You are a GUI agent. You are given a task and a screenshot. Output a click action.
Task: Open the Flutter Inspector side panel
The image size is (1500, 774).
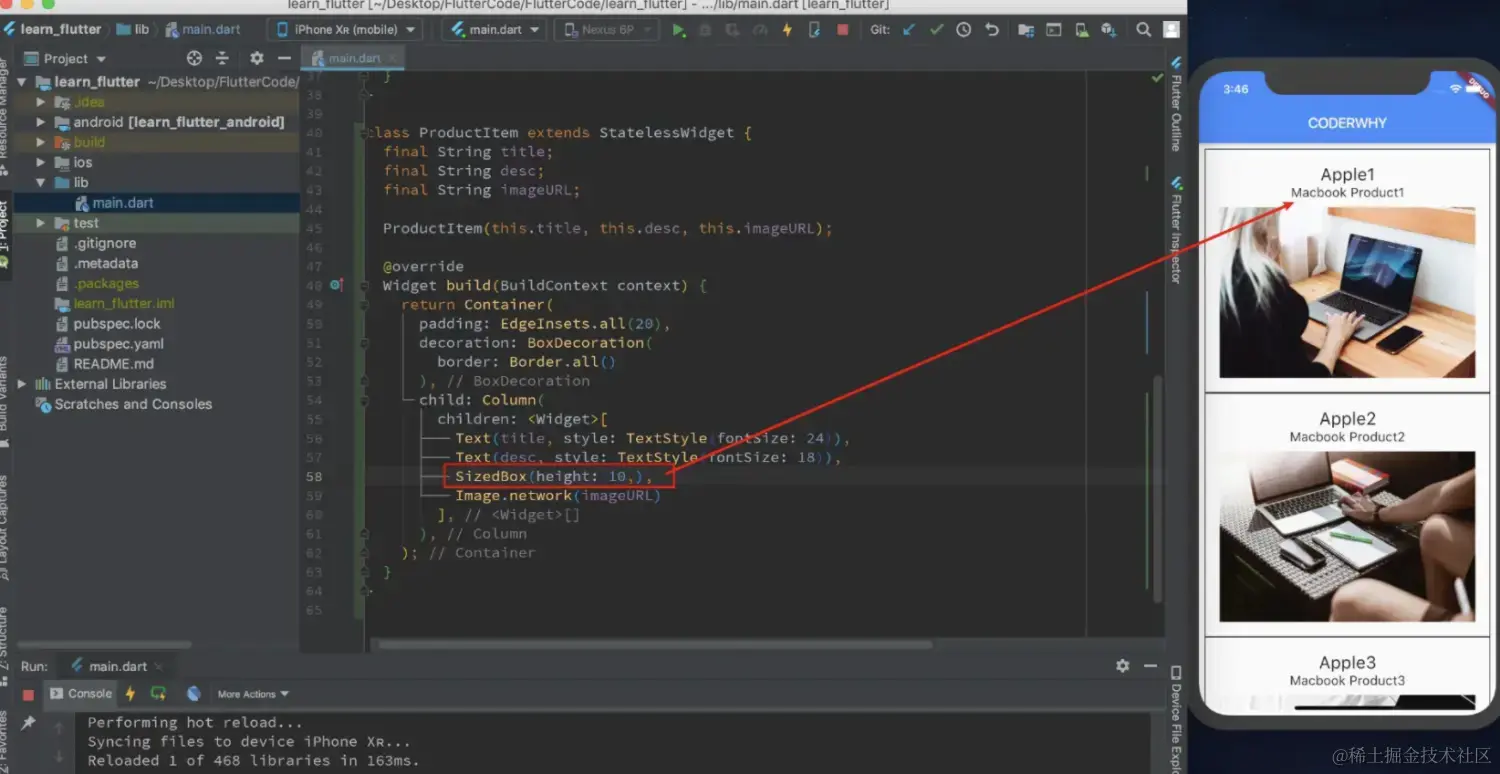coord(1176,230)
